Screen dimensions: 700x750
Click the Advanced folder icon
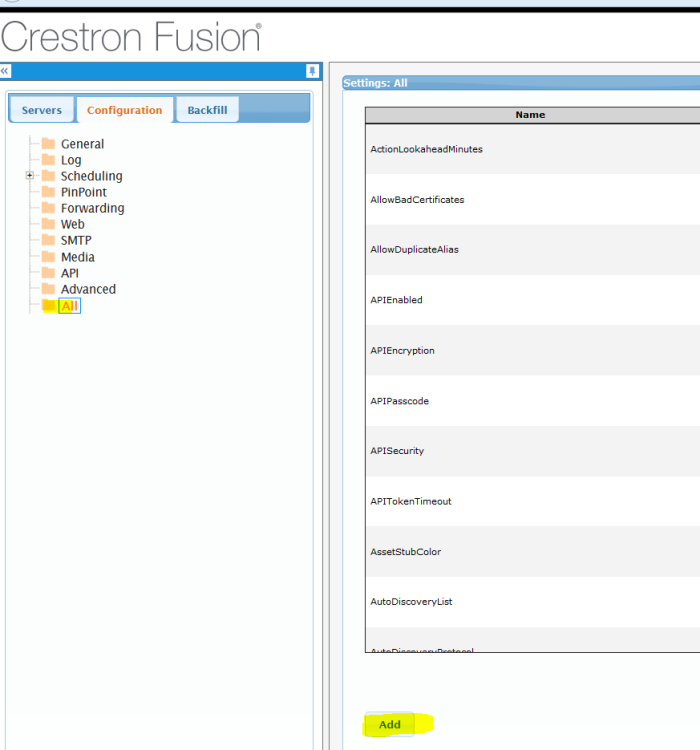[48, 288]
